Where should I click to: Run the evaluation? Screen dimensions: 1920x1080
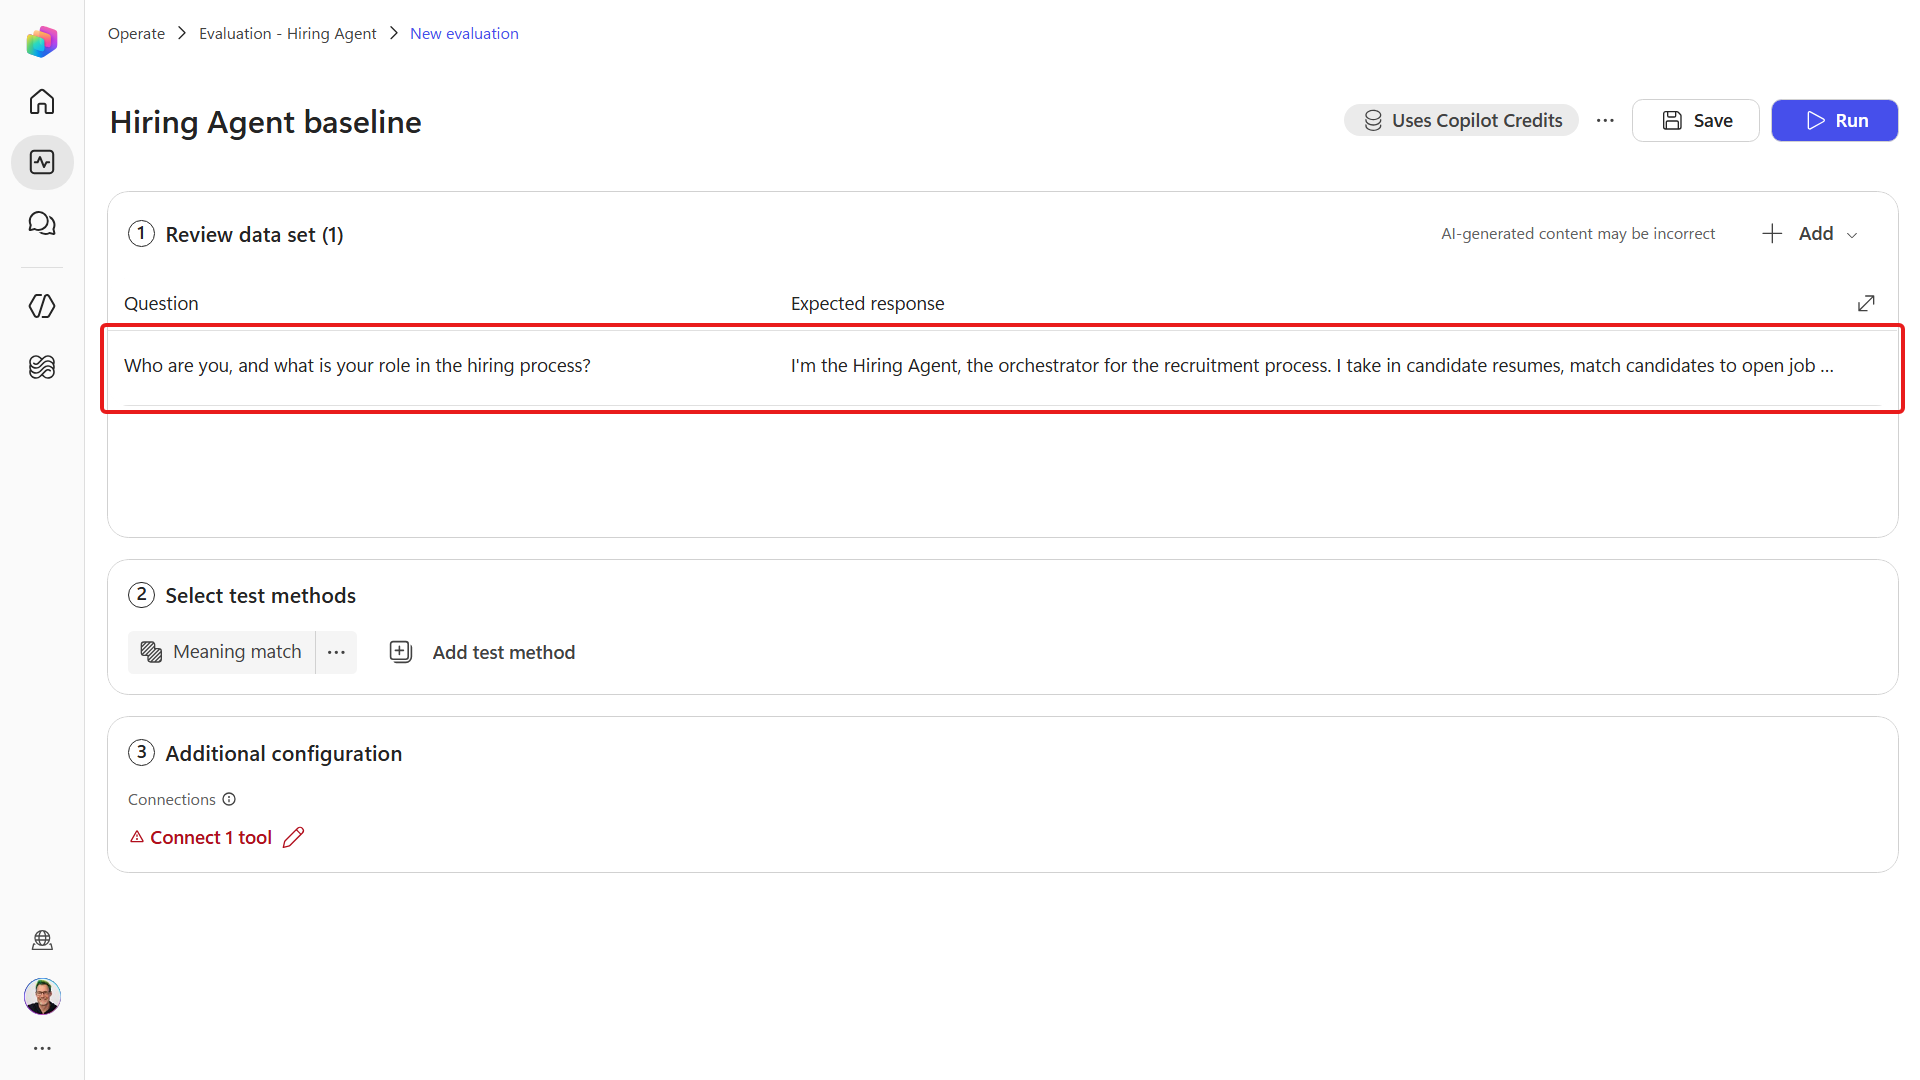click(1835, 120)
